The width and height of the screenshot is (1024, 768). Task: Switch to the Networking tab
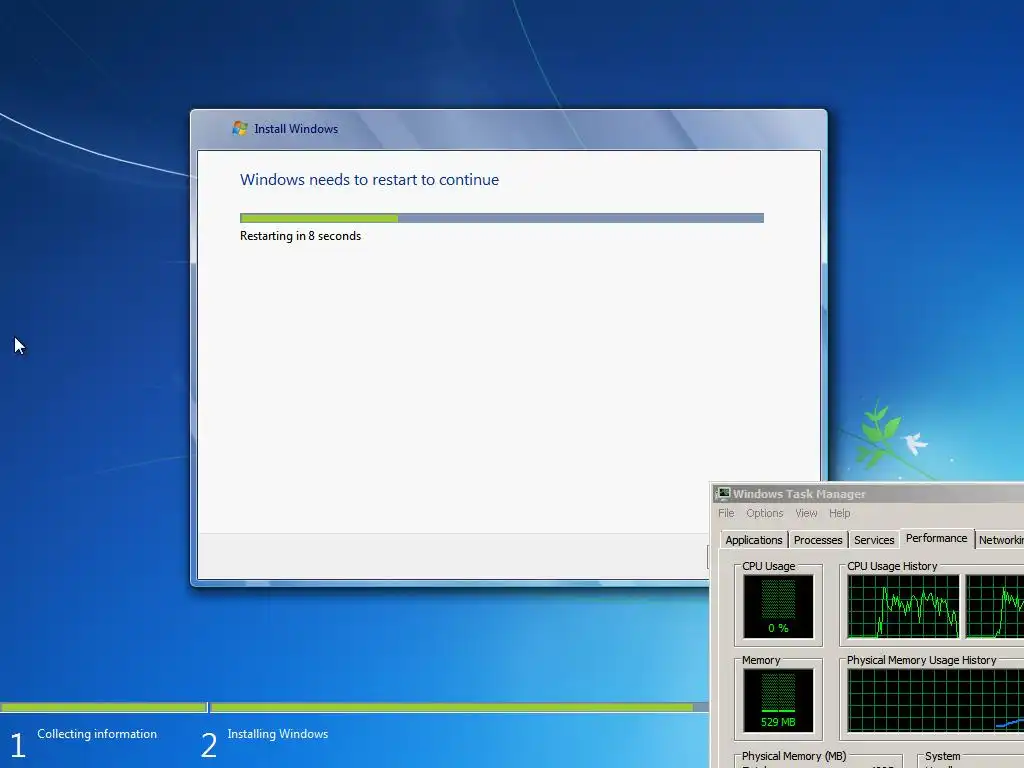tap(1000, 540)
